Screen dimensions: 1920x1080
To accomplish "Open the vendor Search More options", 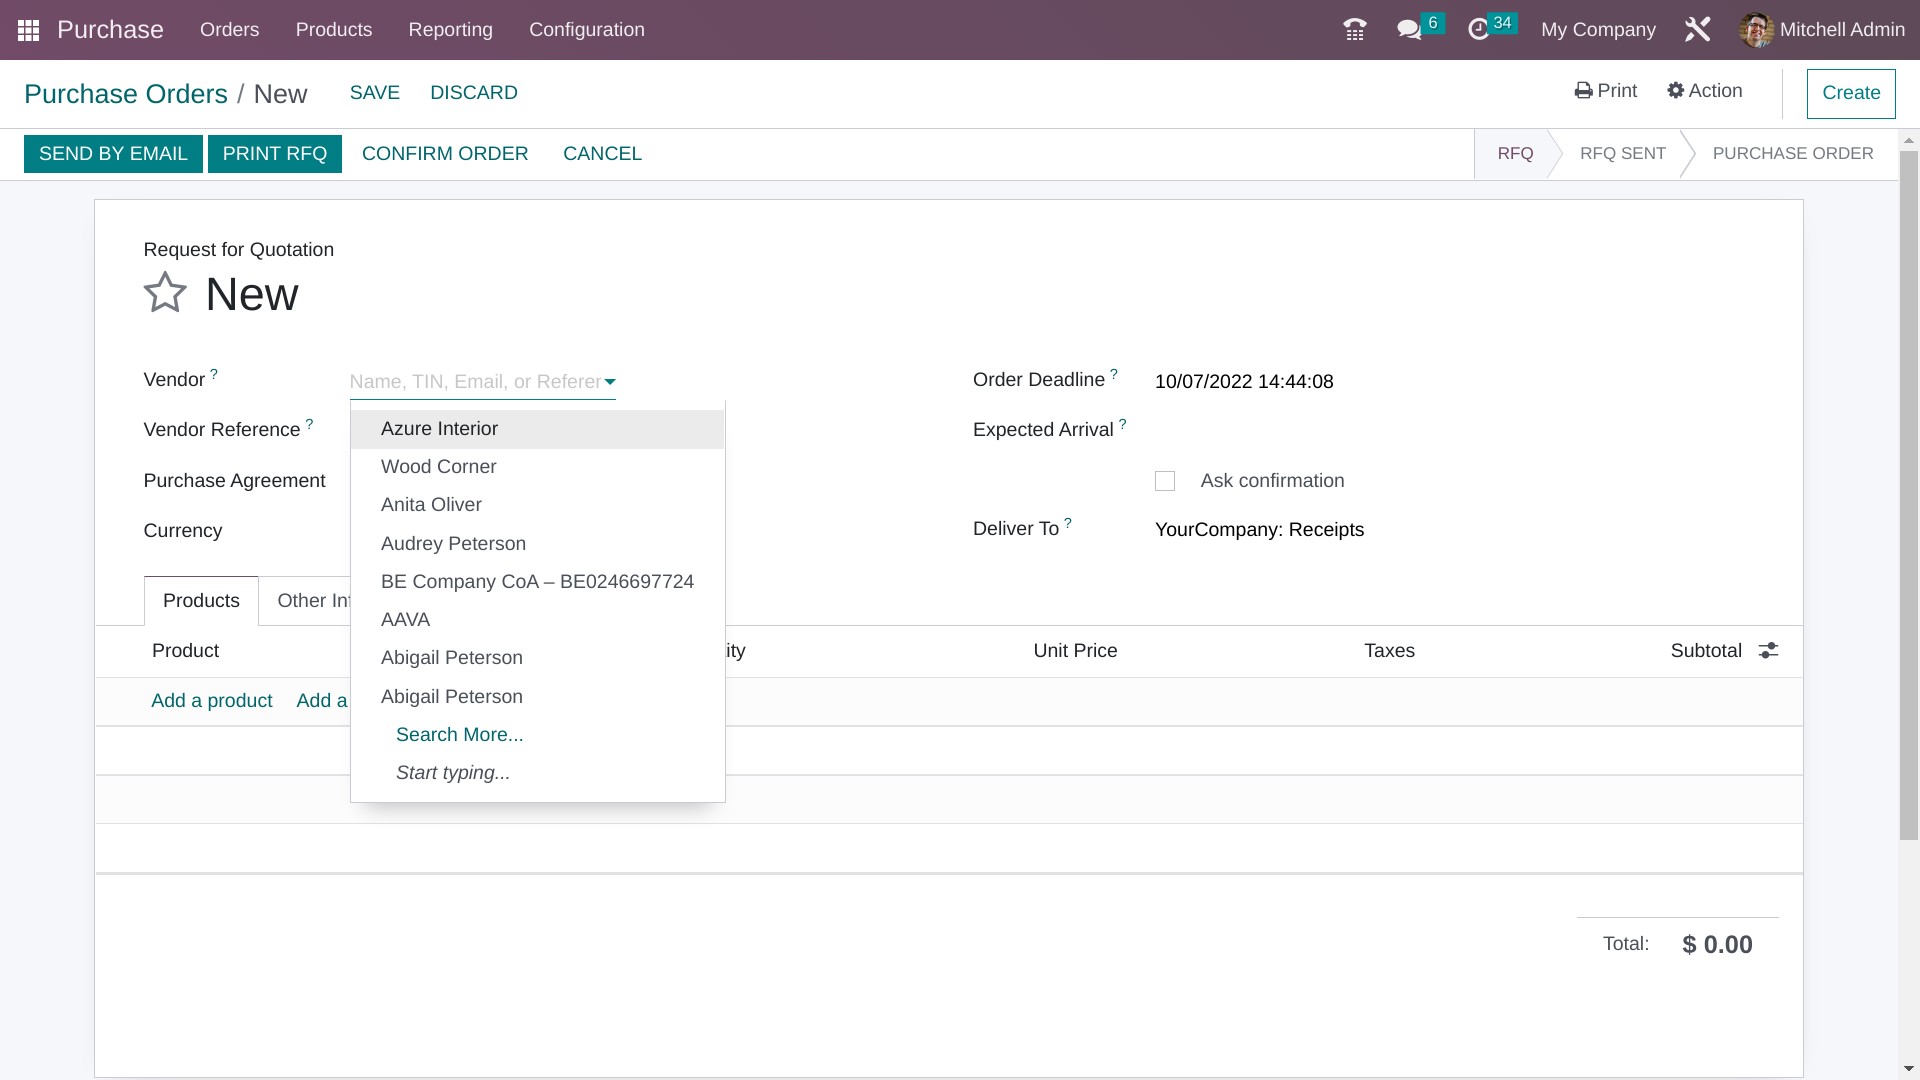I will coord(459,735).
